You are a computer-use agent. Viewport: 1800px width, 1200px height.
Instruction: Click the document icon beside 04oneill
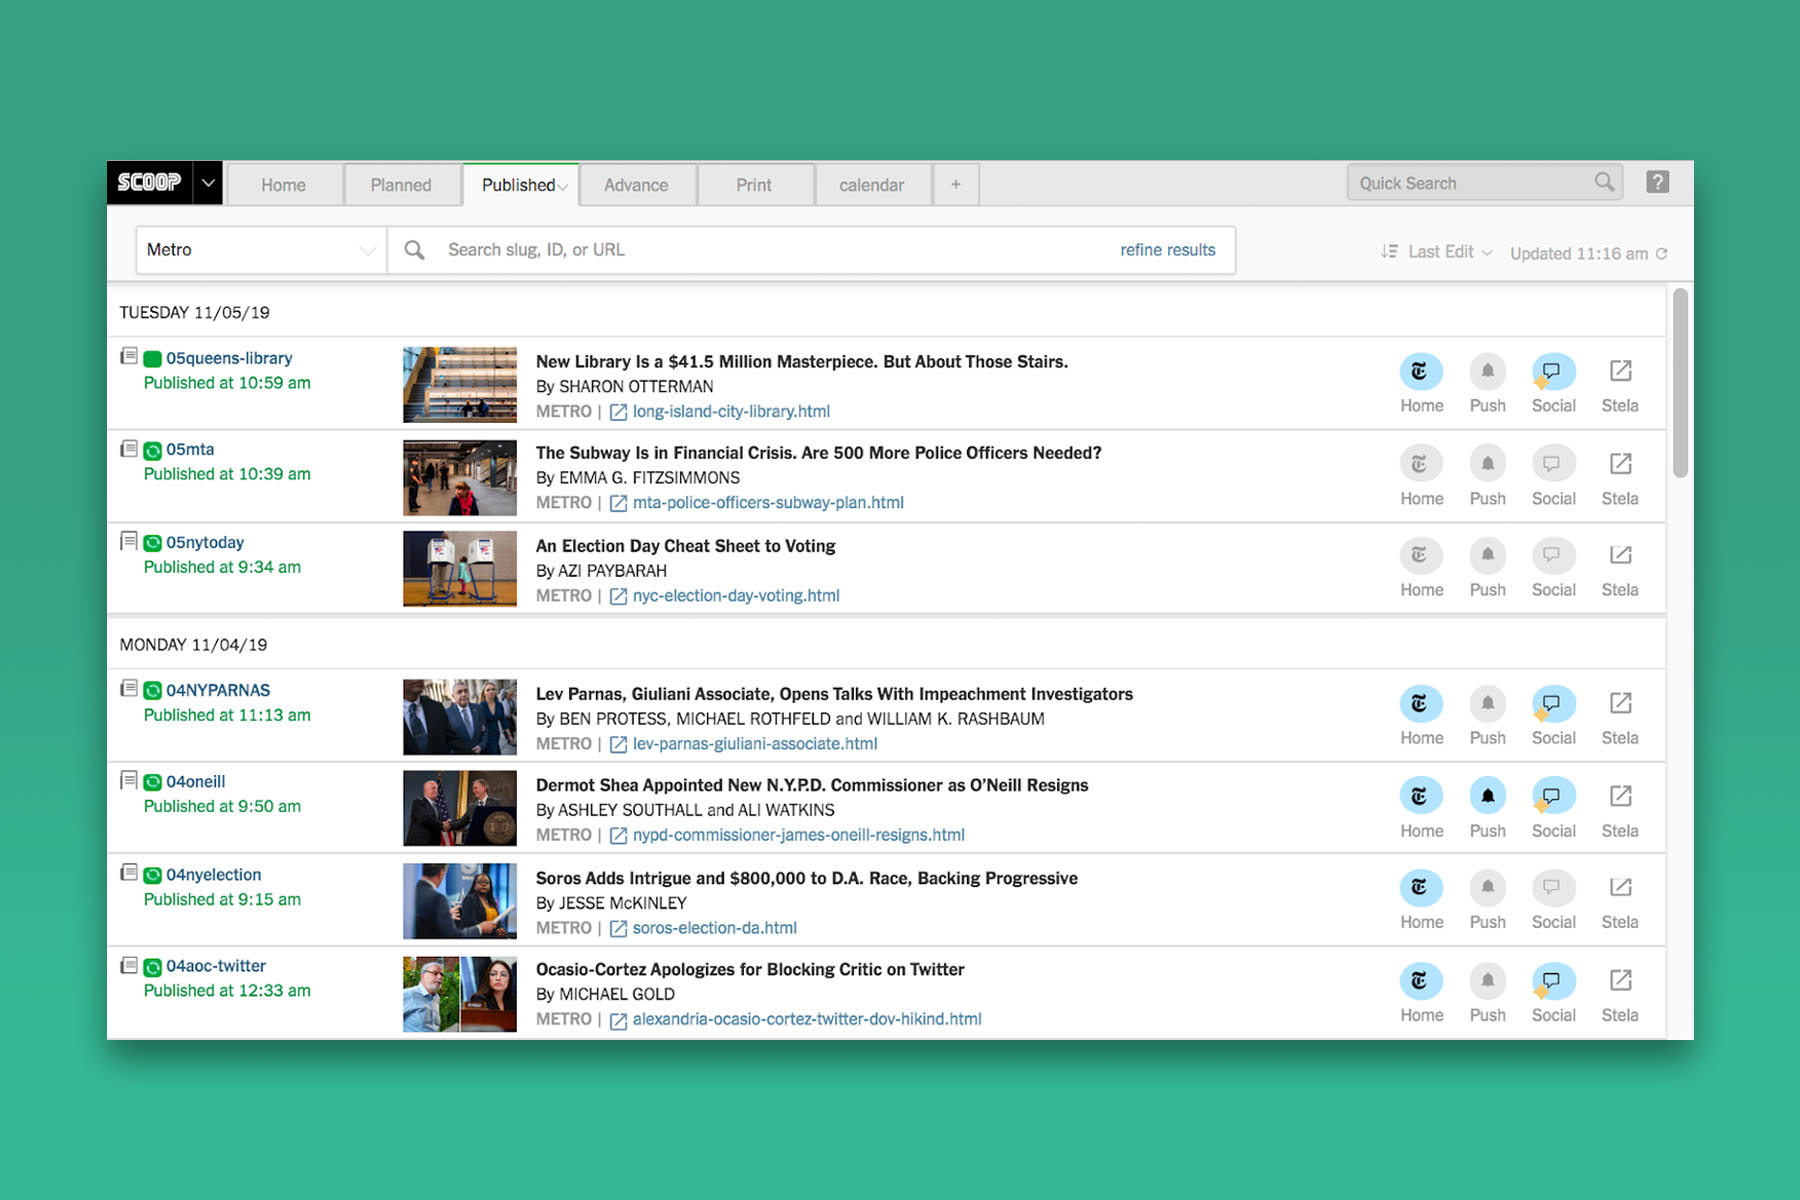point(128,780)
